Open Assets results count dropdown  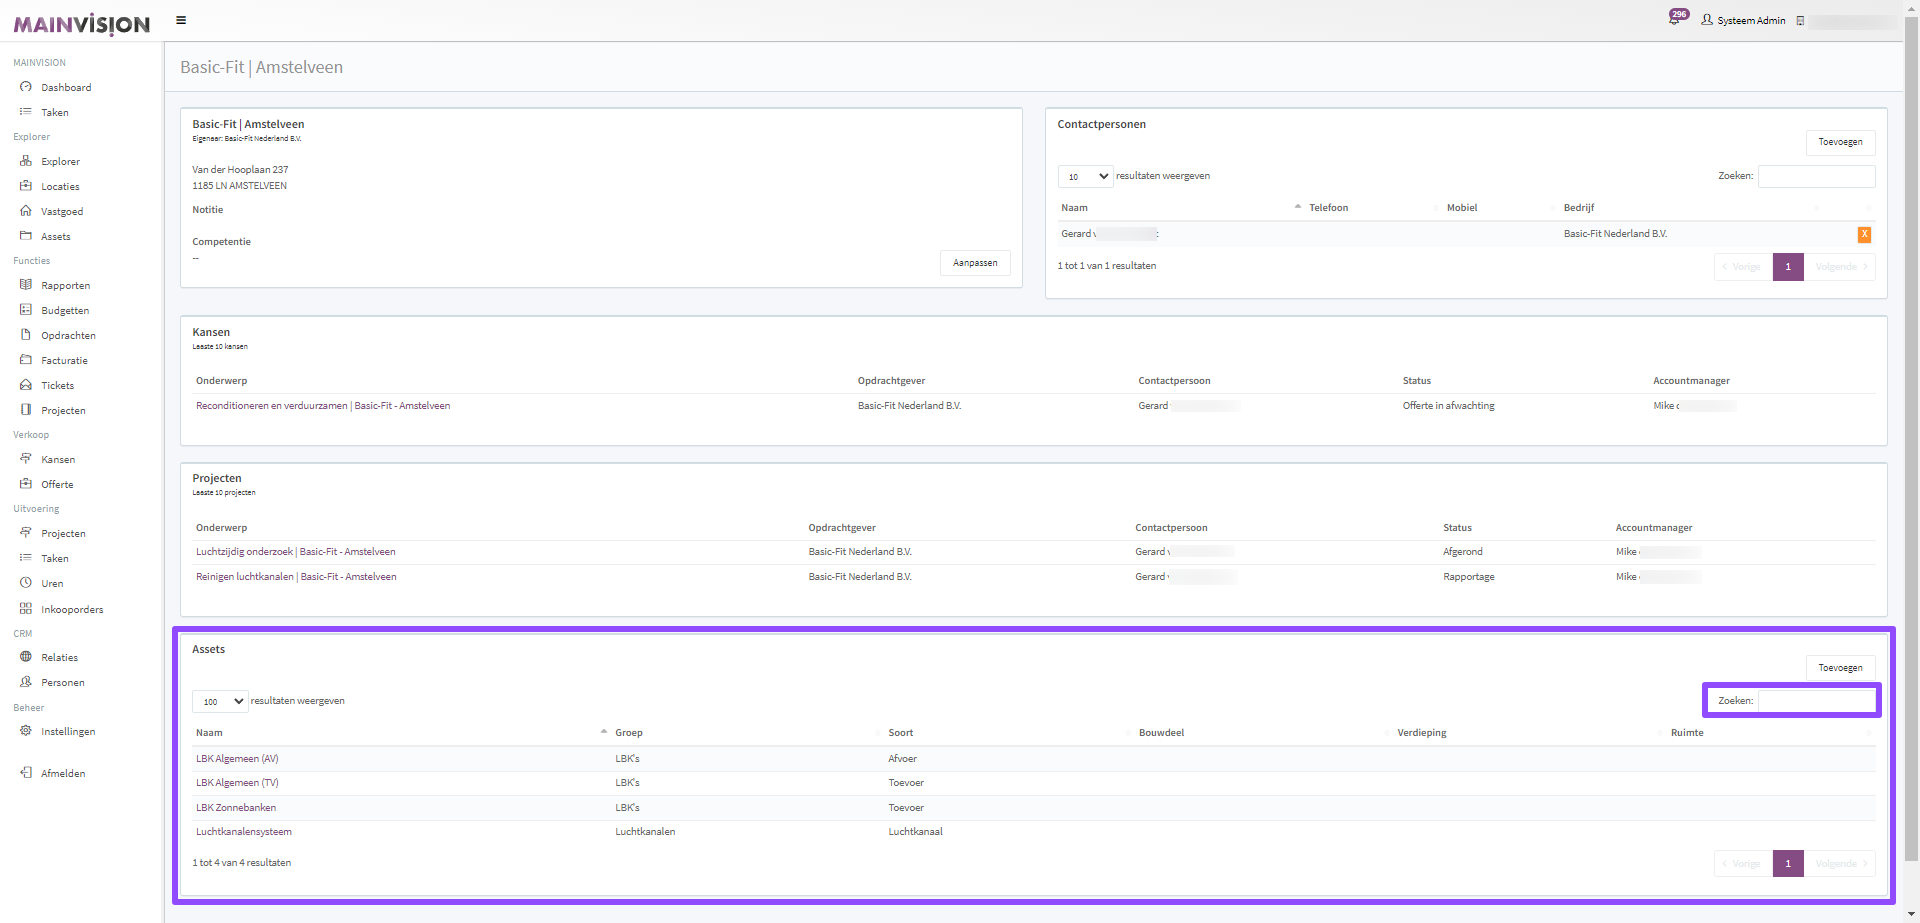tap(220, 702)
